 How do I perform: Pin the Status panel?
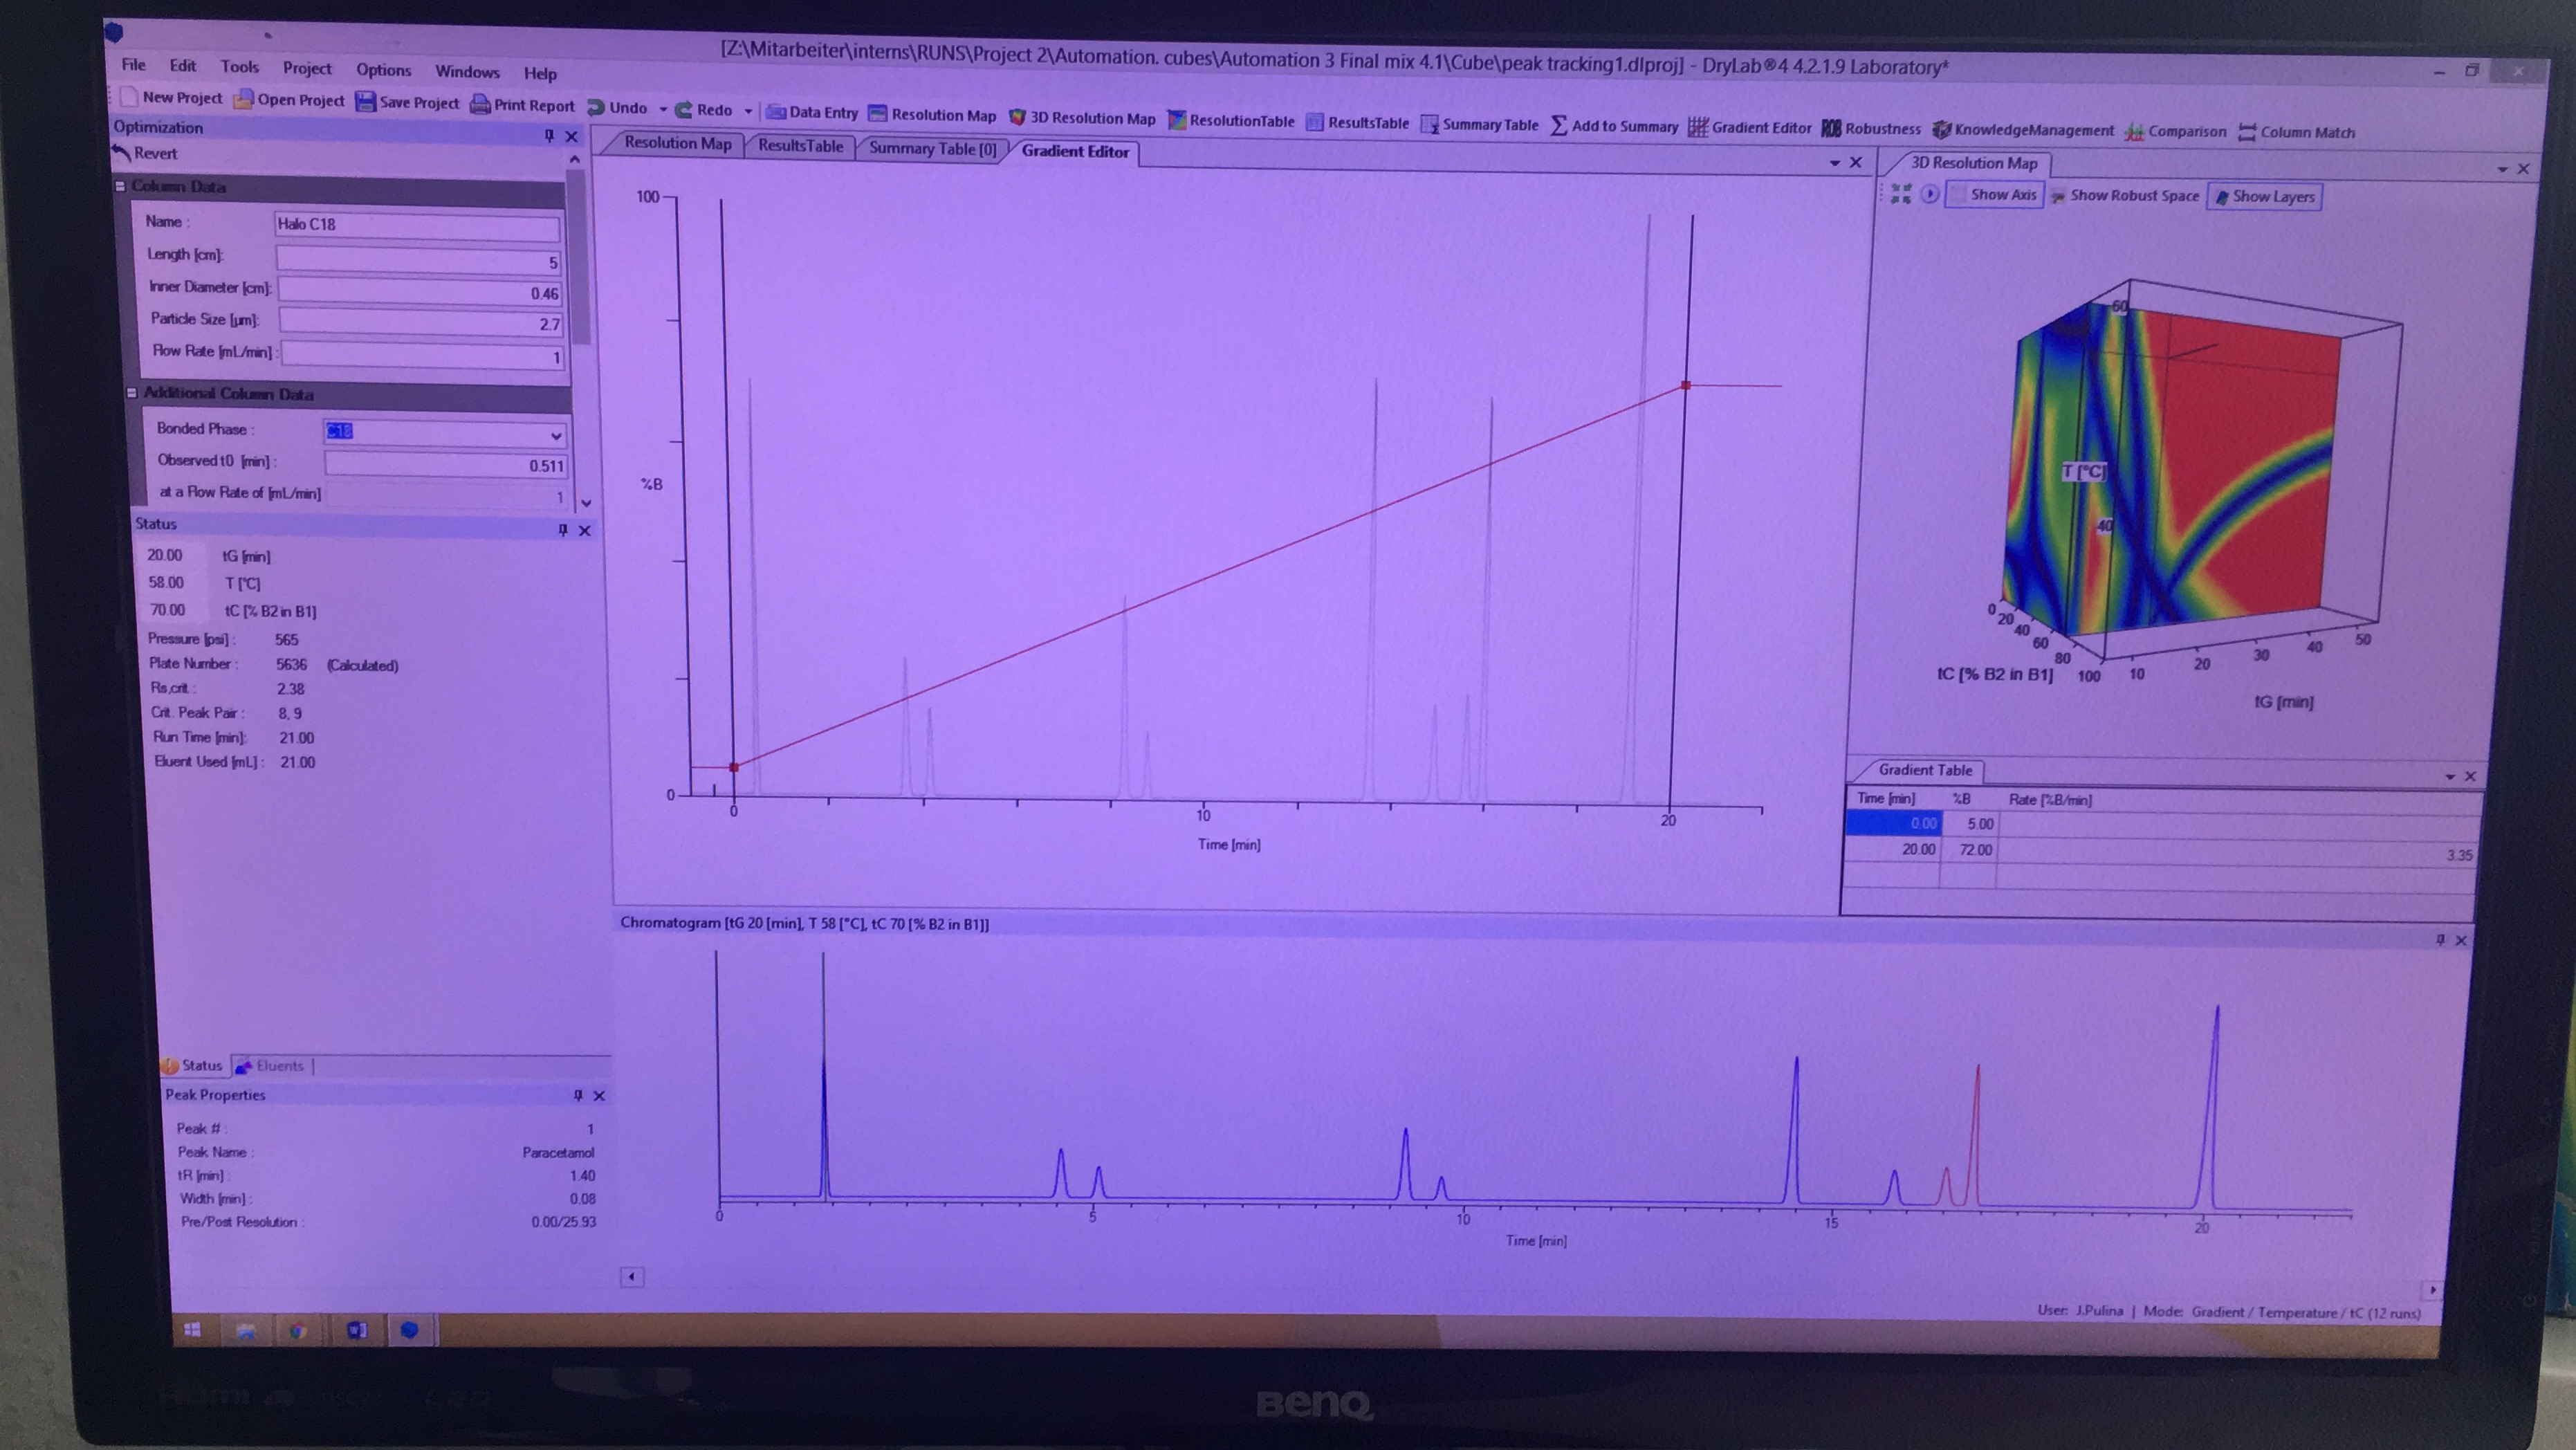coord(562,530)
